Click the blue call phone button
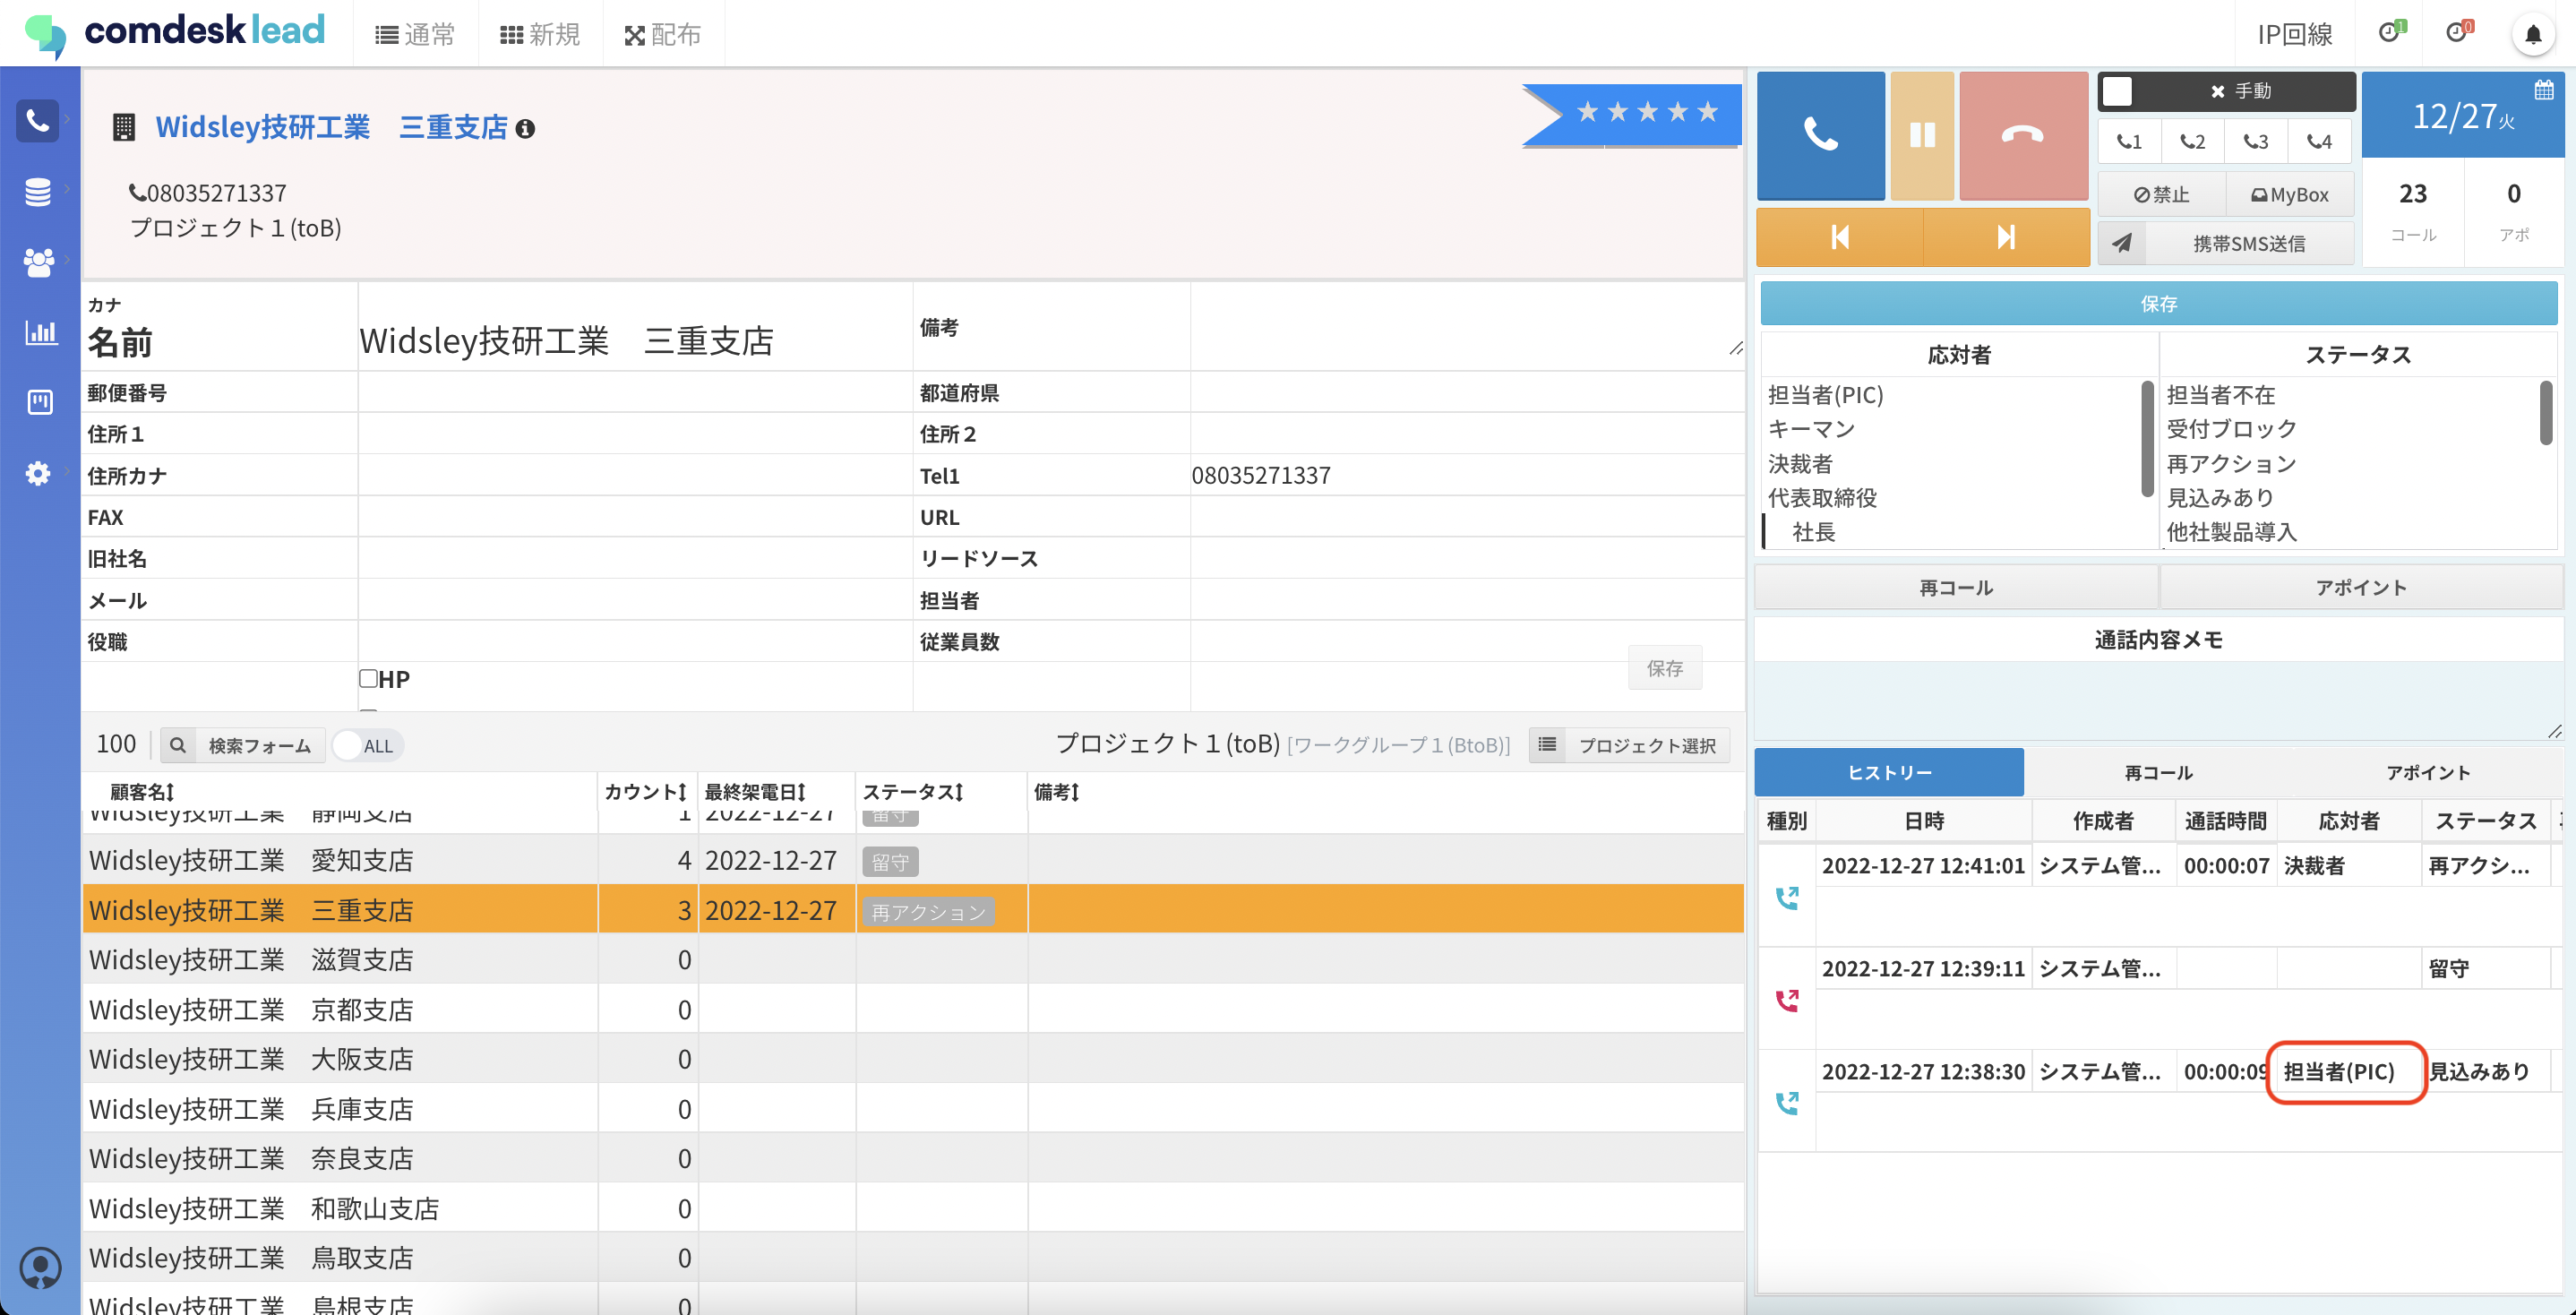The height and width of the screenshot is (1315, 2576). click(x=1819, y=135)
